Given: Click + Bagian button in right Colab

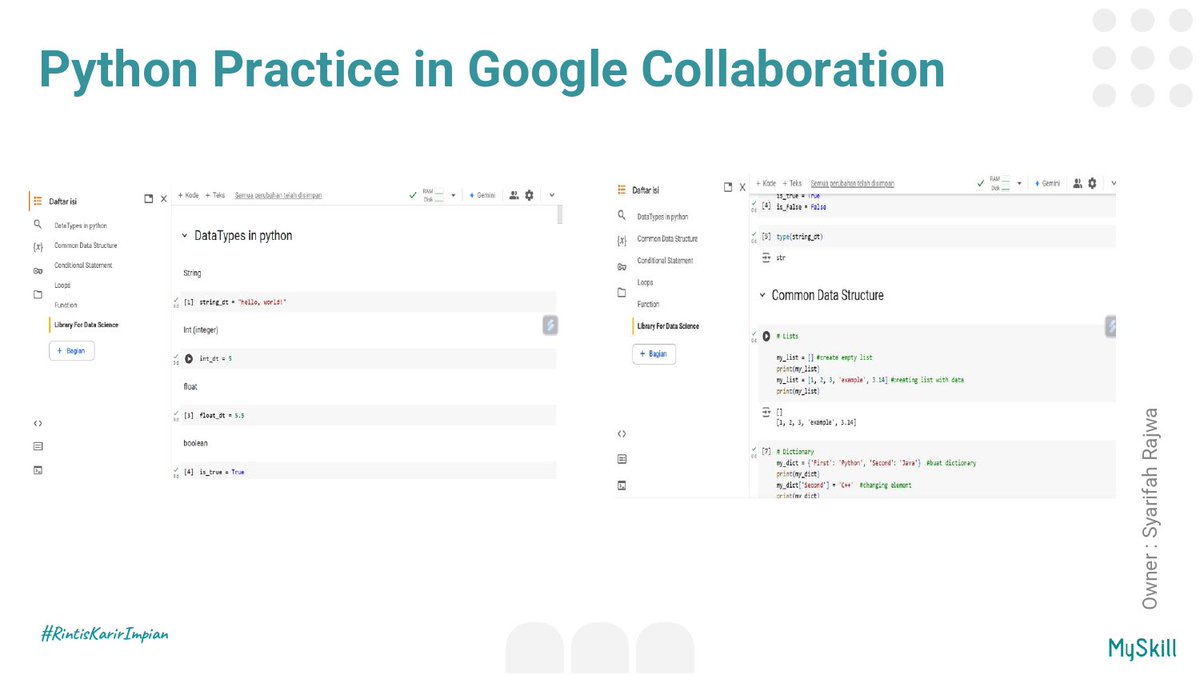Looking at the screenshot, I should click(656, 354).
